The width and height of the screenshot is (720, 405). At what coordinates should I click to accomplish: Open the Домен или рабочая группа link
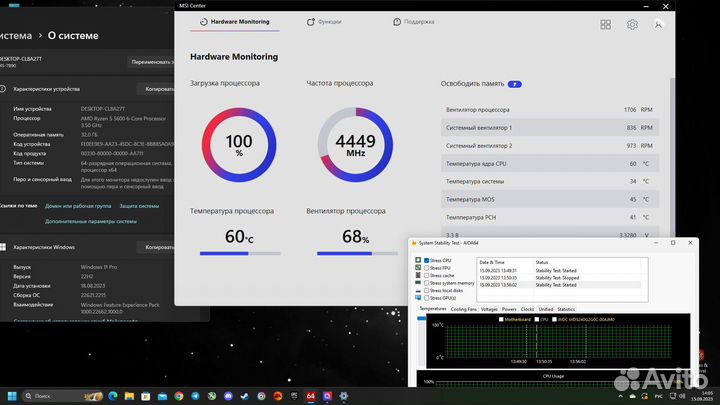pos(78,206)
